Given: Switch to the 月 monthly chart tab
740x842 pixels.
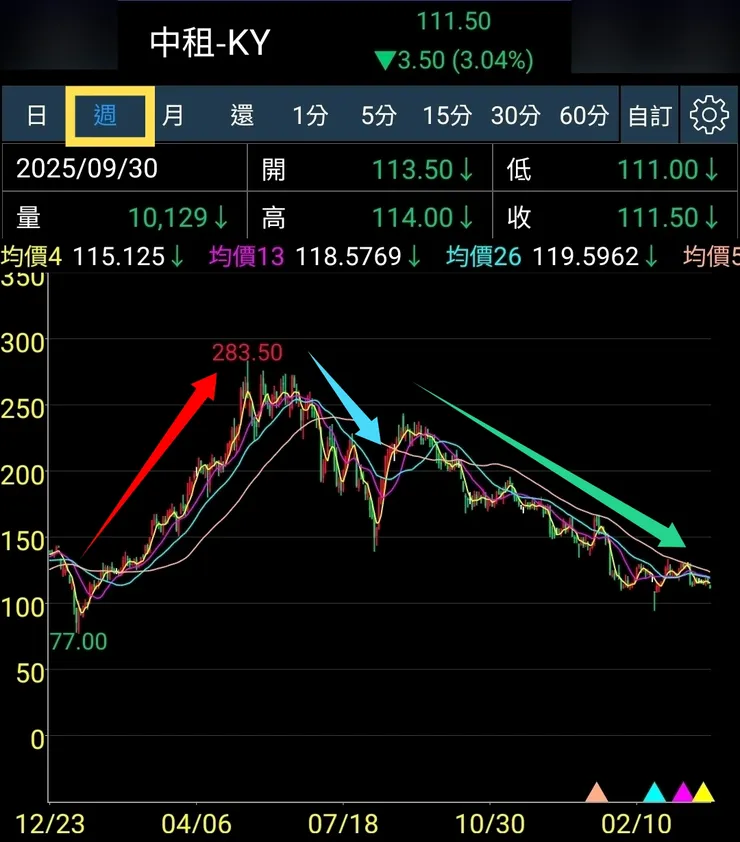Looking at the screenshot, I should coord(173,115).
